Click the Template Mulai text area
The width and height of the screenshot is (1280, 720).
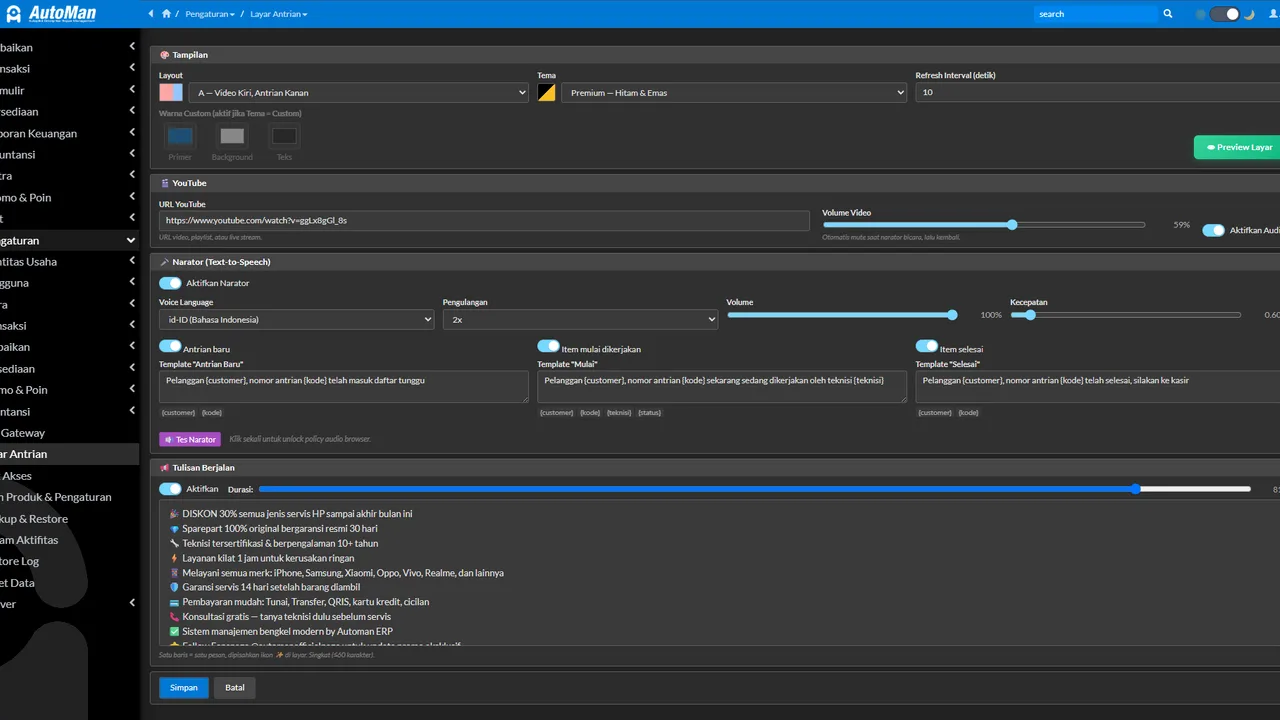pos(722,387)
